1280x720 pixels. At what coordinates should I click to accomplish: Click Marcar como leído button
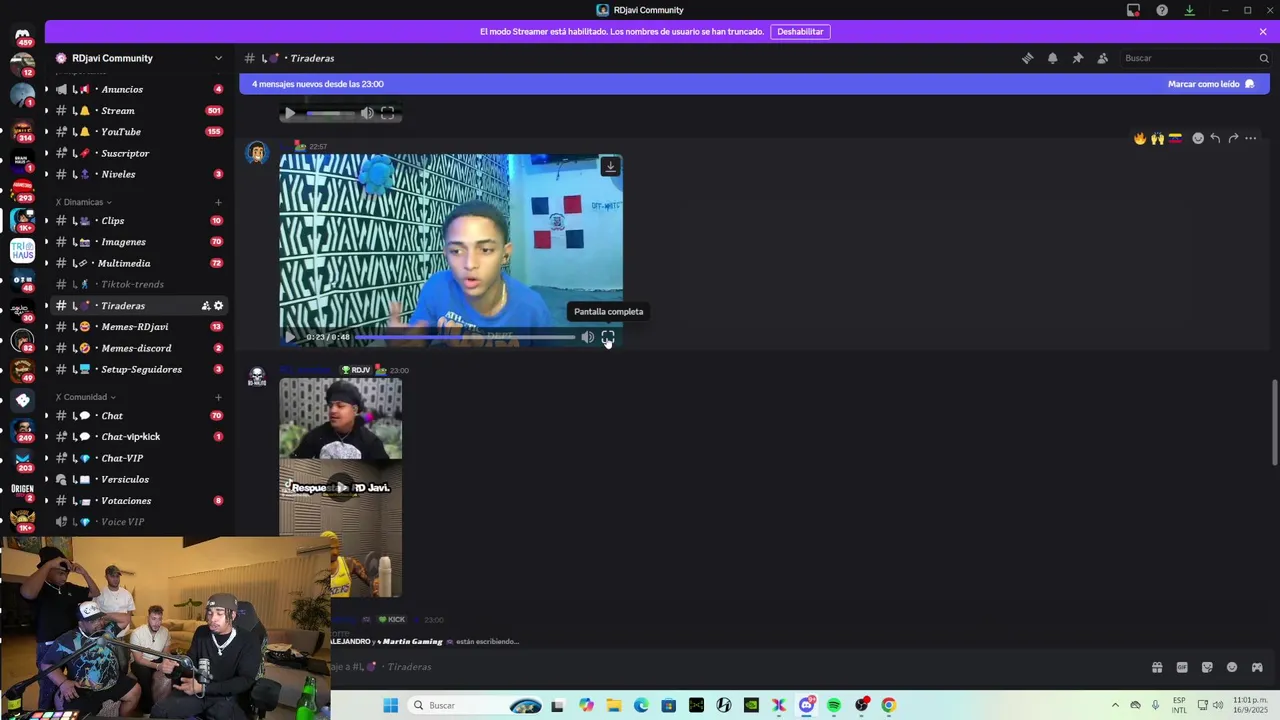point(1210,84)
